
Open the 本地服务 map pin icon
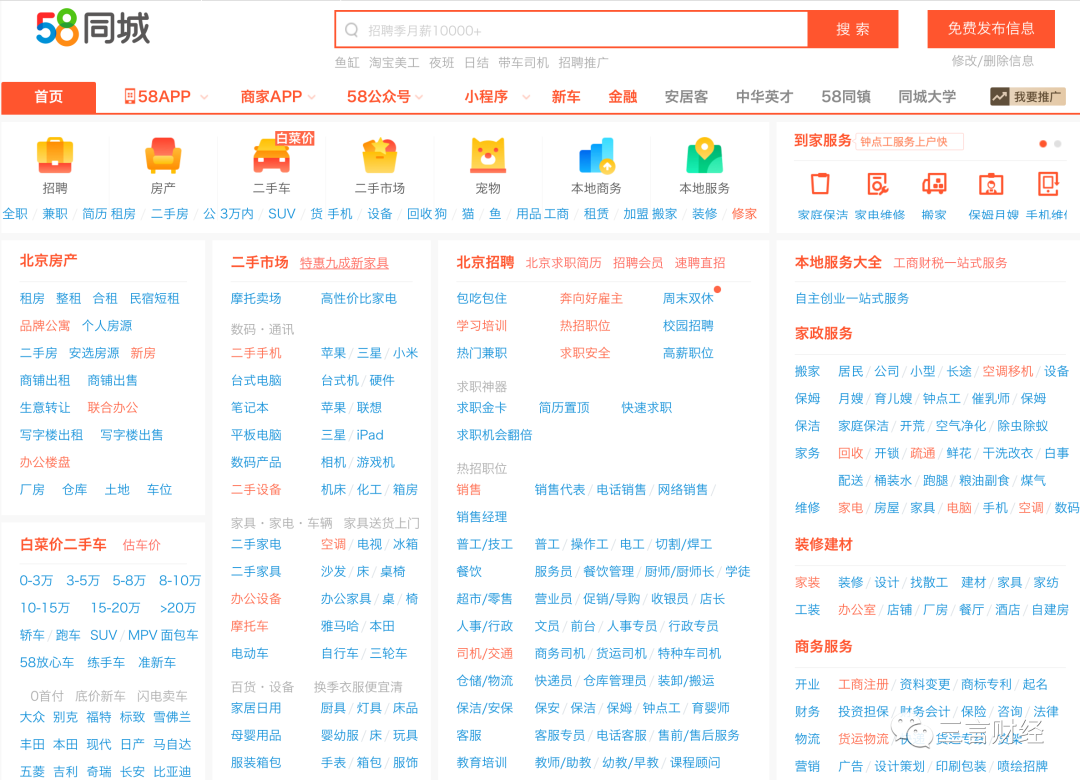click(x=705, y=155)
